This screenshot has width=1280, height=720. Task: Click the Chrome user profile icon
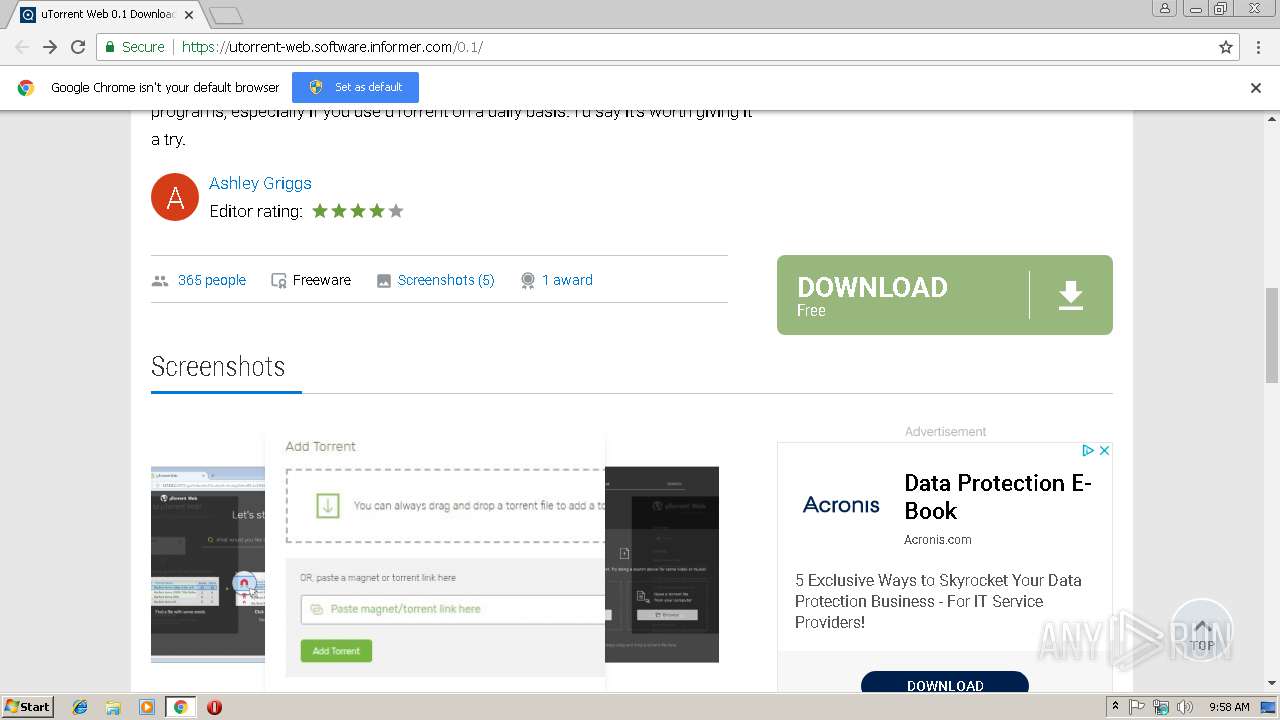1164,8
